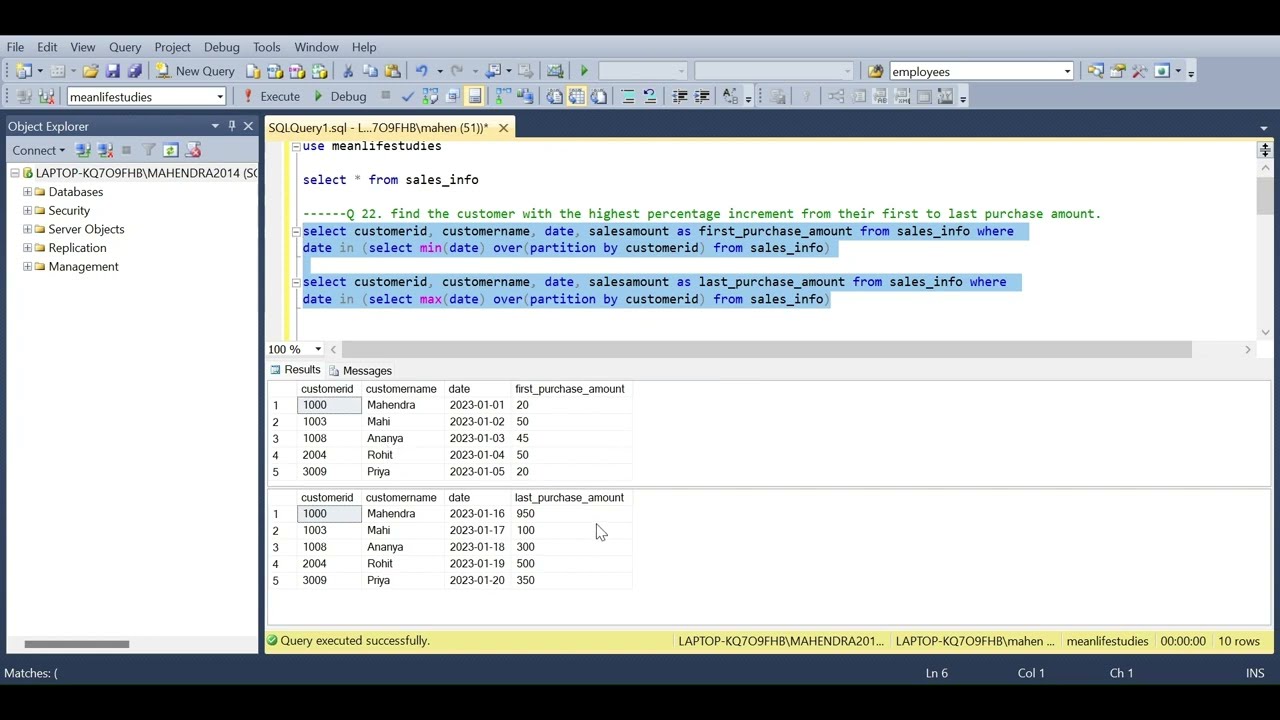The height and width of the screenshot is (720, 1280).
Task: Click the Database Engine Query icon
Action: tap(254, 71)
